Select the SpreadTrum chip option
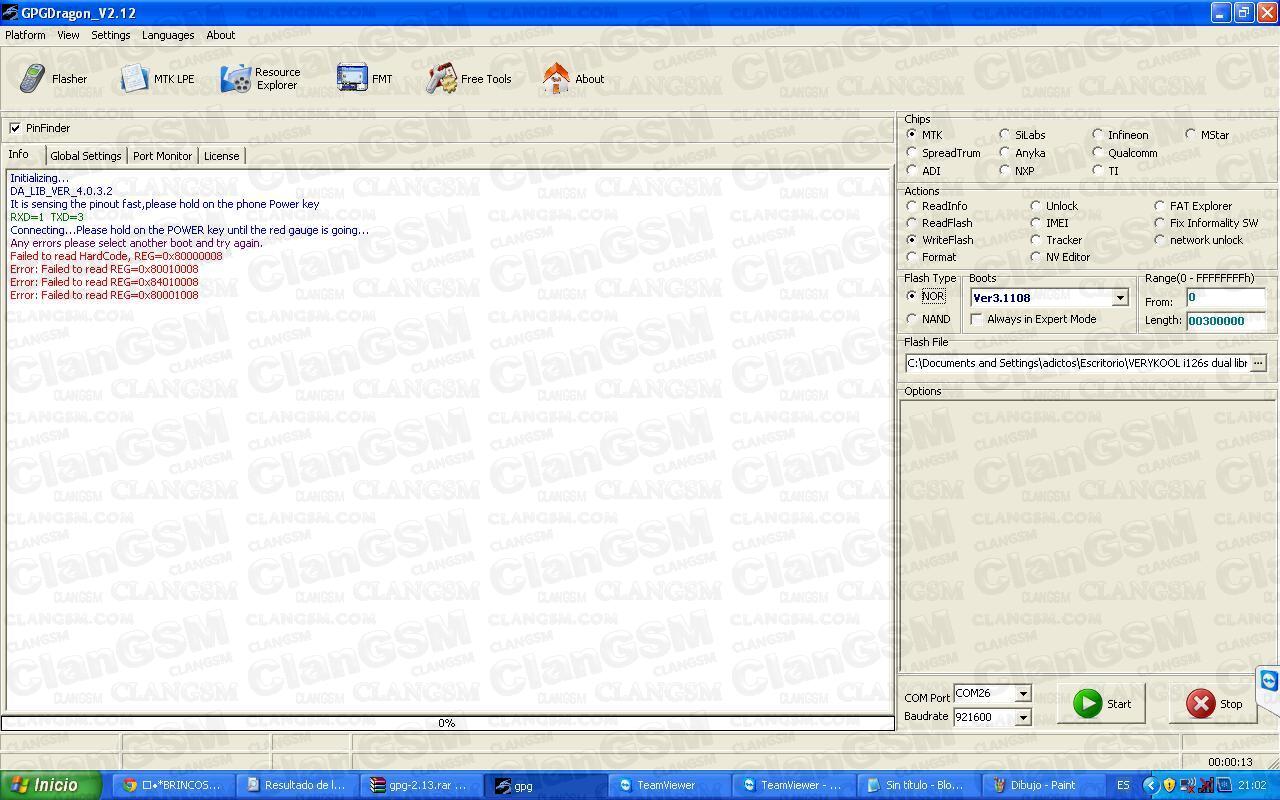Viewport: 1280px width, 800px height. point(911,153)
